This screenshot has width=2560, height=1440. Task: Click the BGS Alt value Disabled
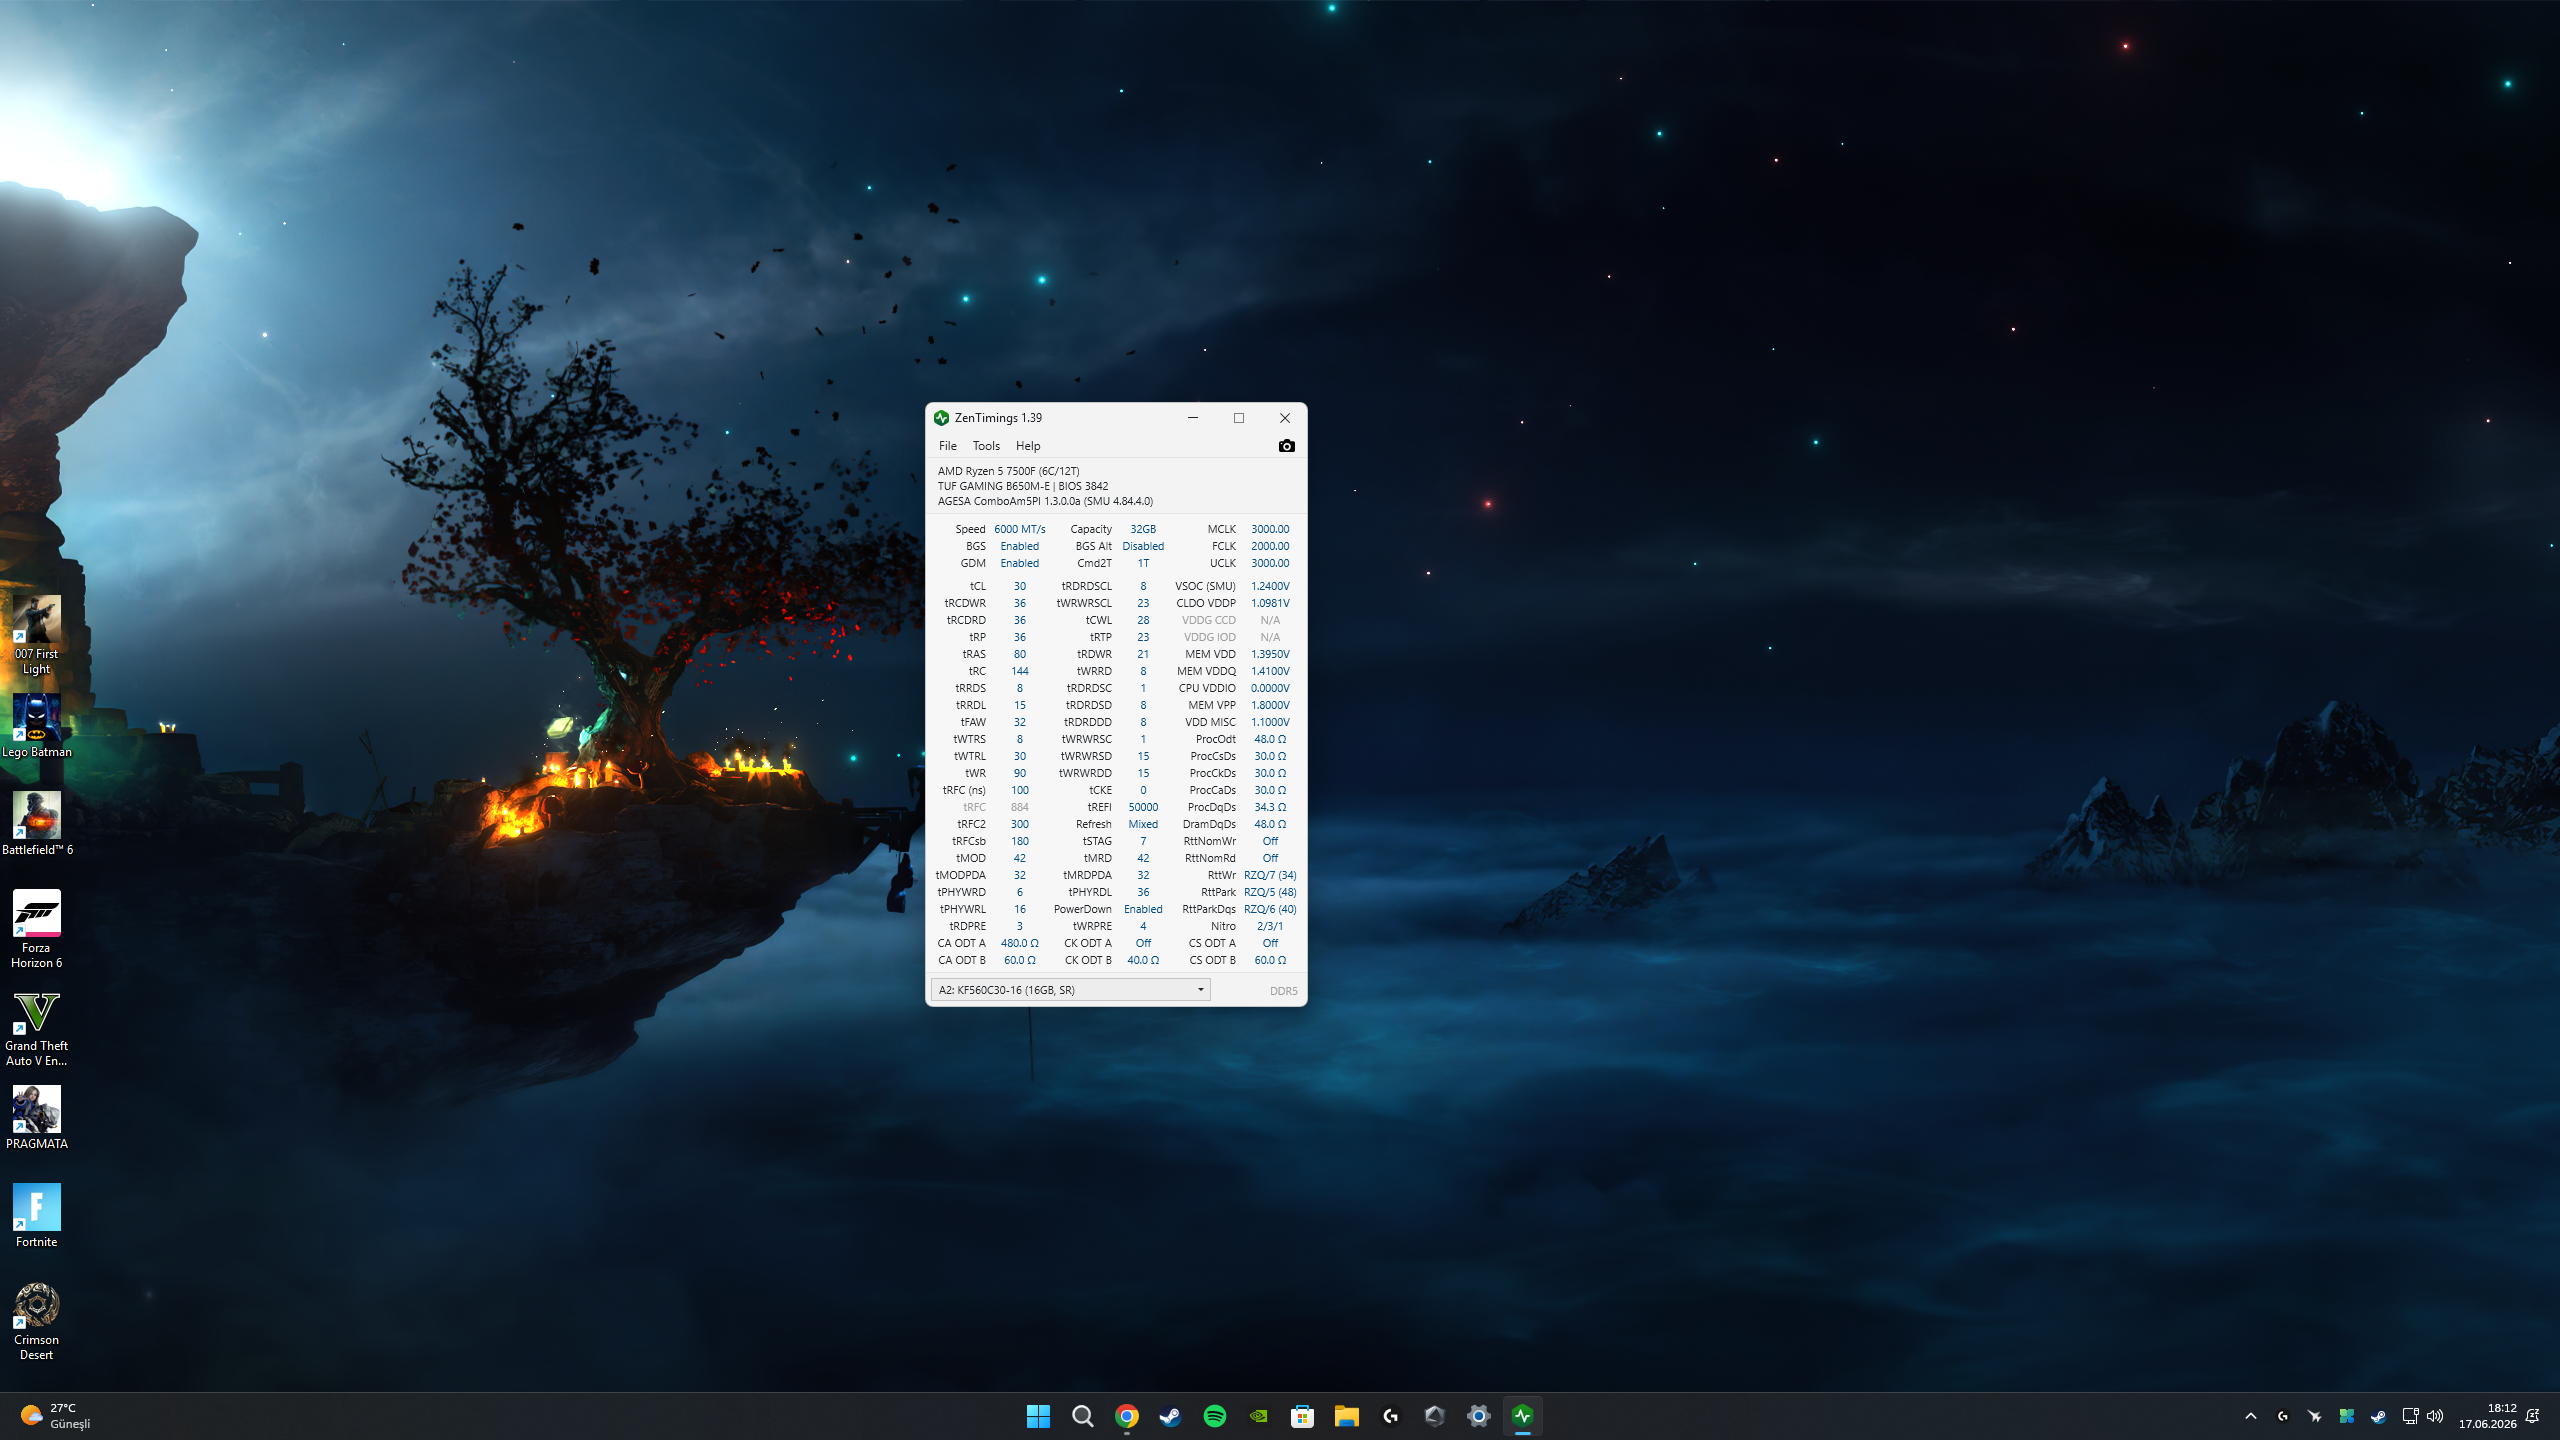click(1143, 546)
